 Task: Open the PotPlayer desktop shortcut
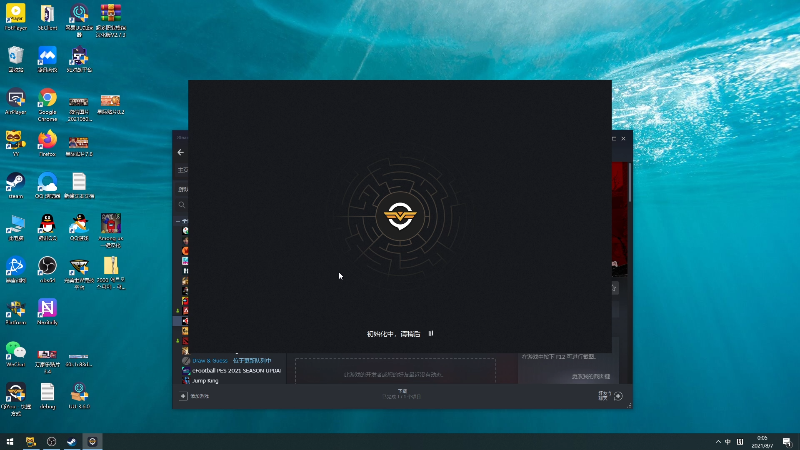click(x=15, y=17)
